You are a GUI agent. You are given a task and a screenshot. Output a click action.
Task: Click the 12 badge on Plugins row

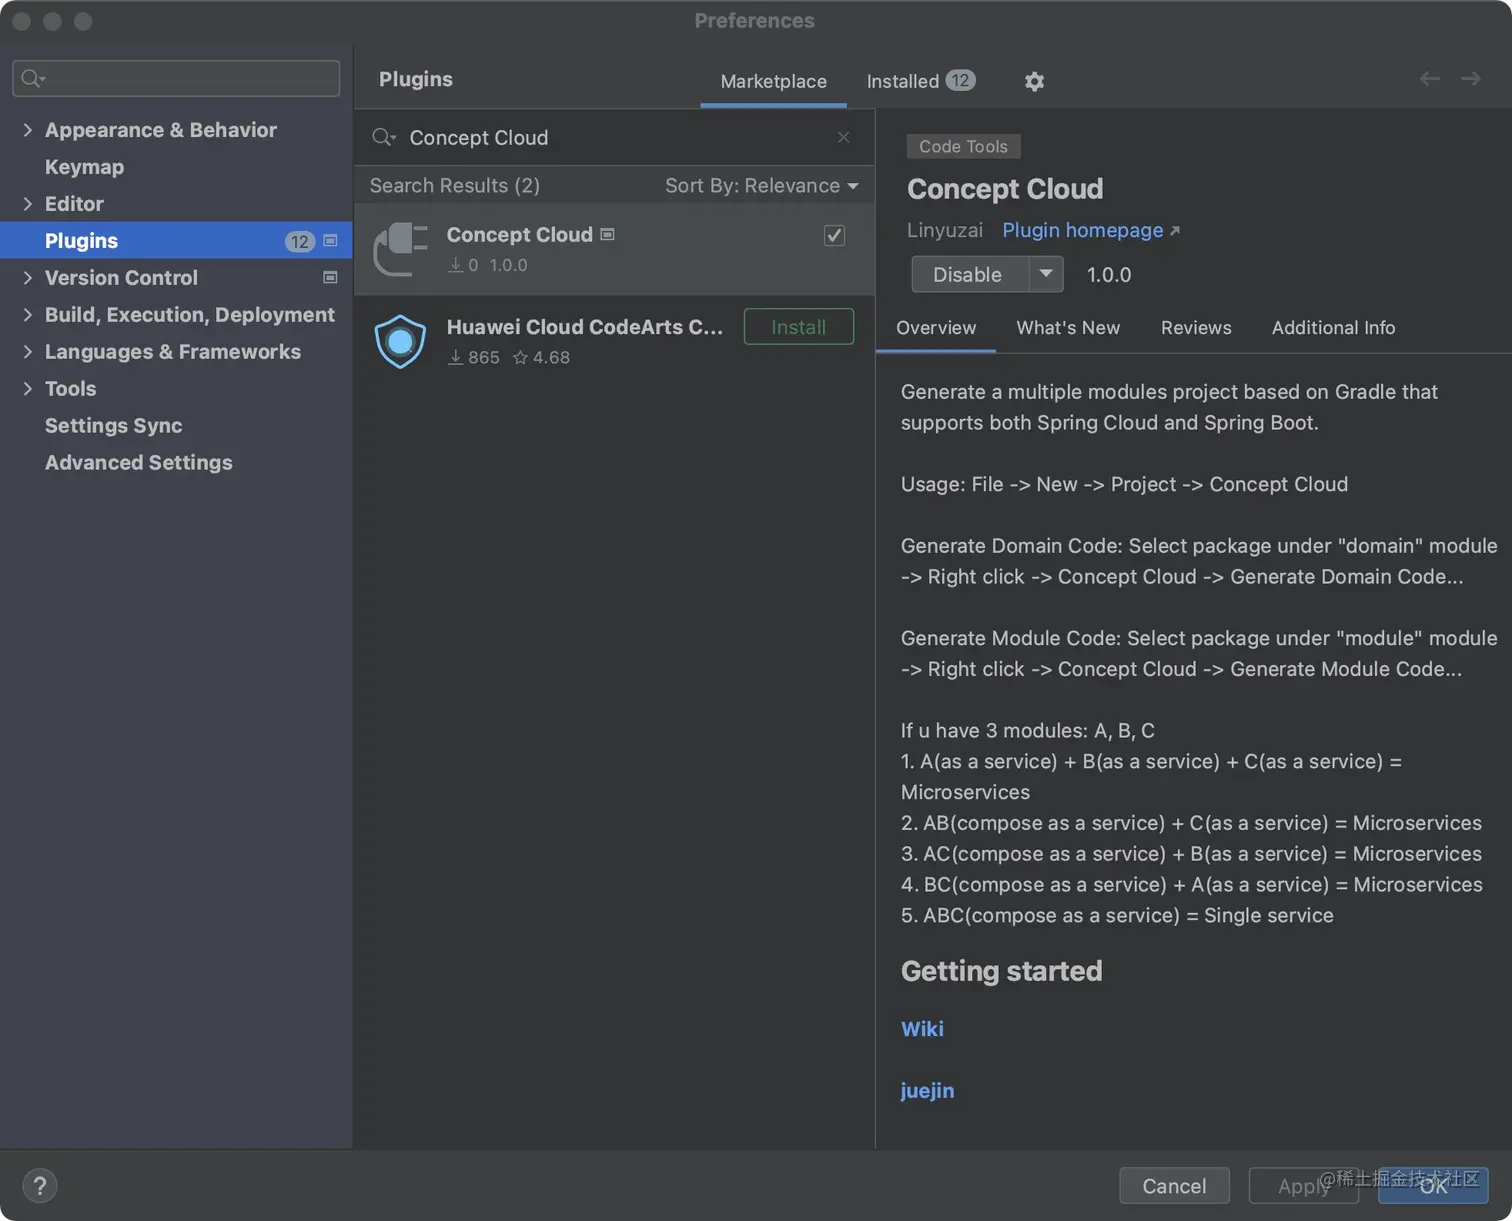pos(300,241)
